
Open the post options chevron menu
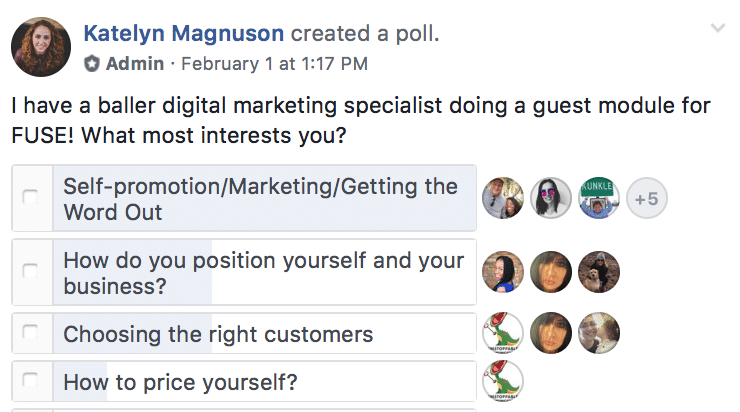717,29
